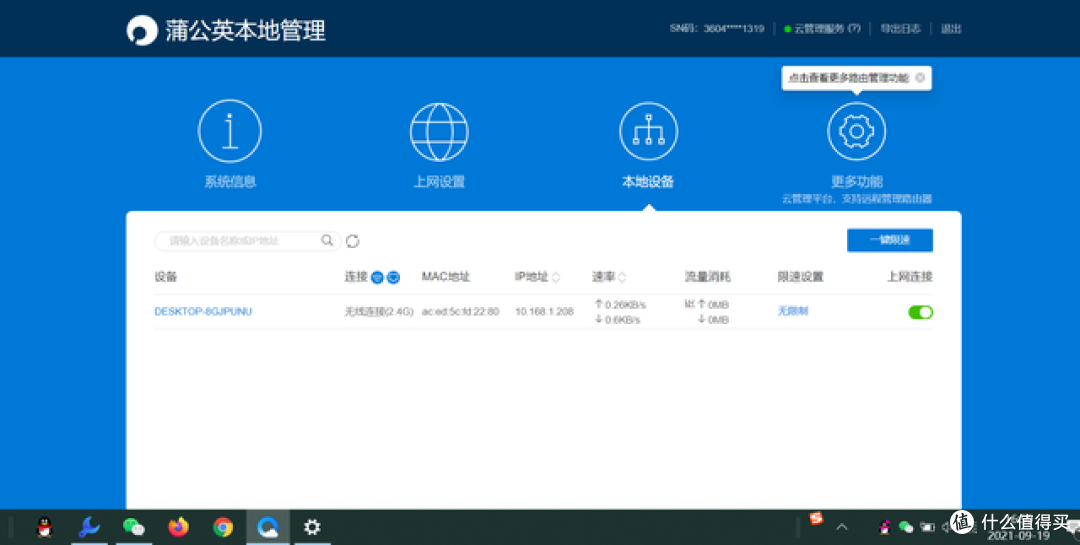Click the 流量消耗 column header

click(x=707, y=277)
